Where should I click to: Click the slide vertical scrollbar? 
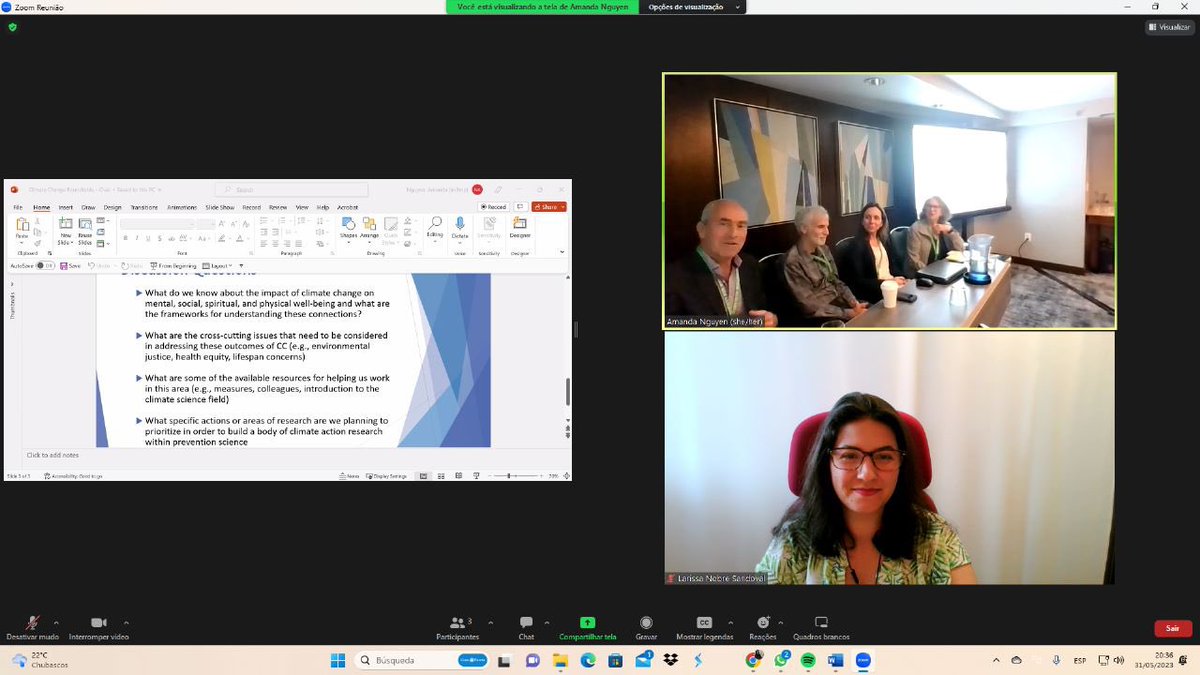568,392
